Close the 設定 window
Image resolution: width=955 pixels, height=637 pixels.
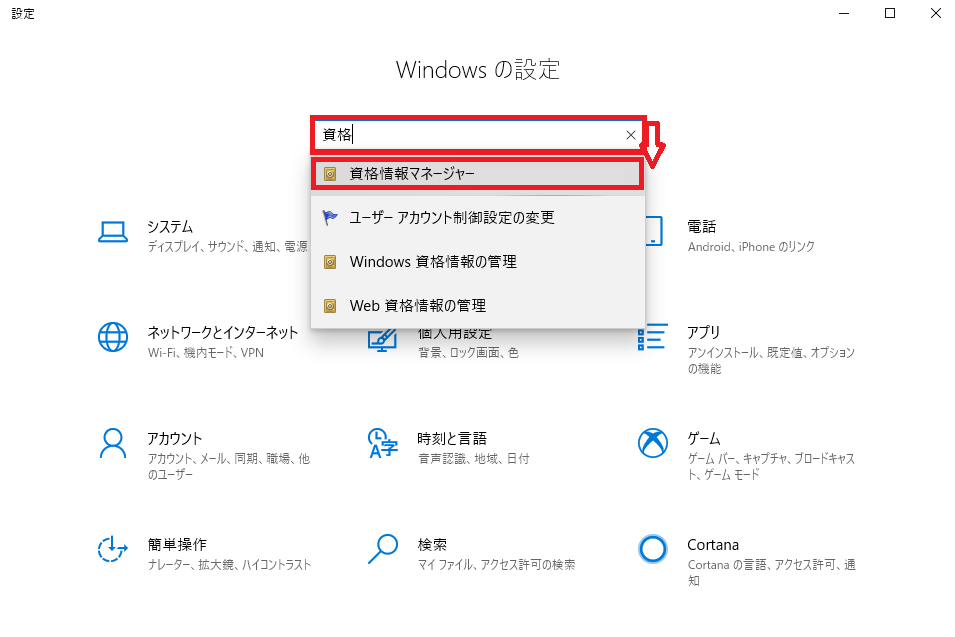[x=936, y=13]
